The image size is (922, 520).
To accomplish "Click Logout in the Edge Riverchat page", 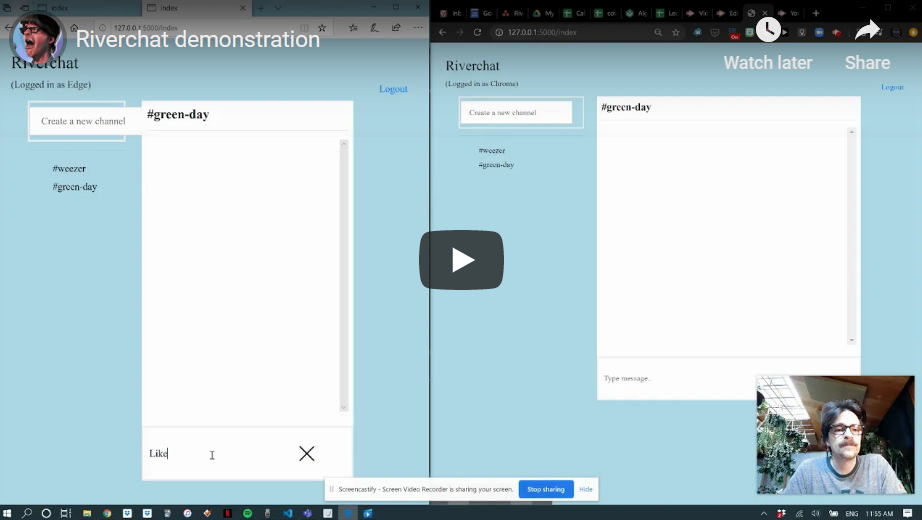I will click(x=393, y=89).
